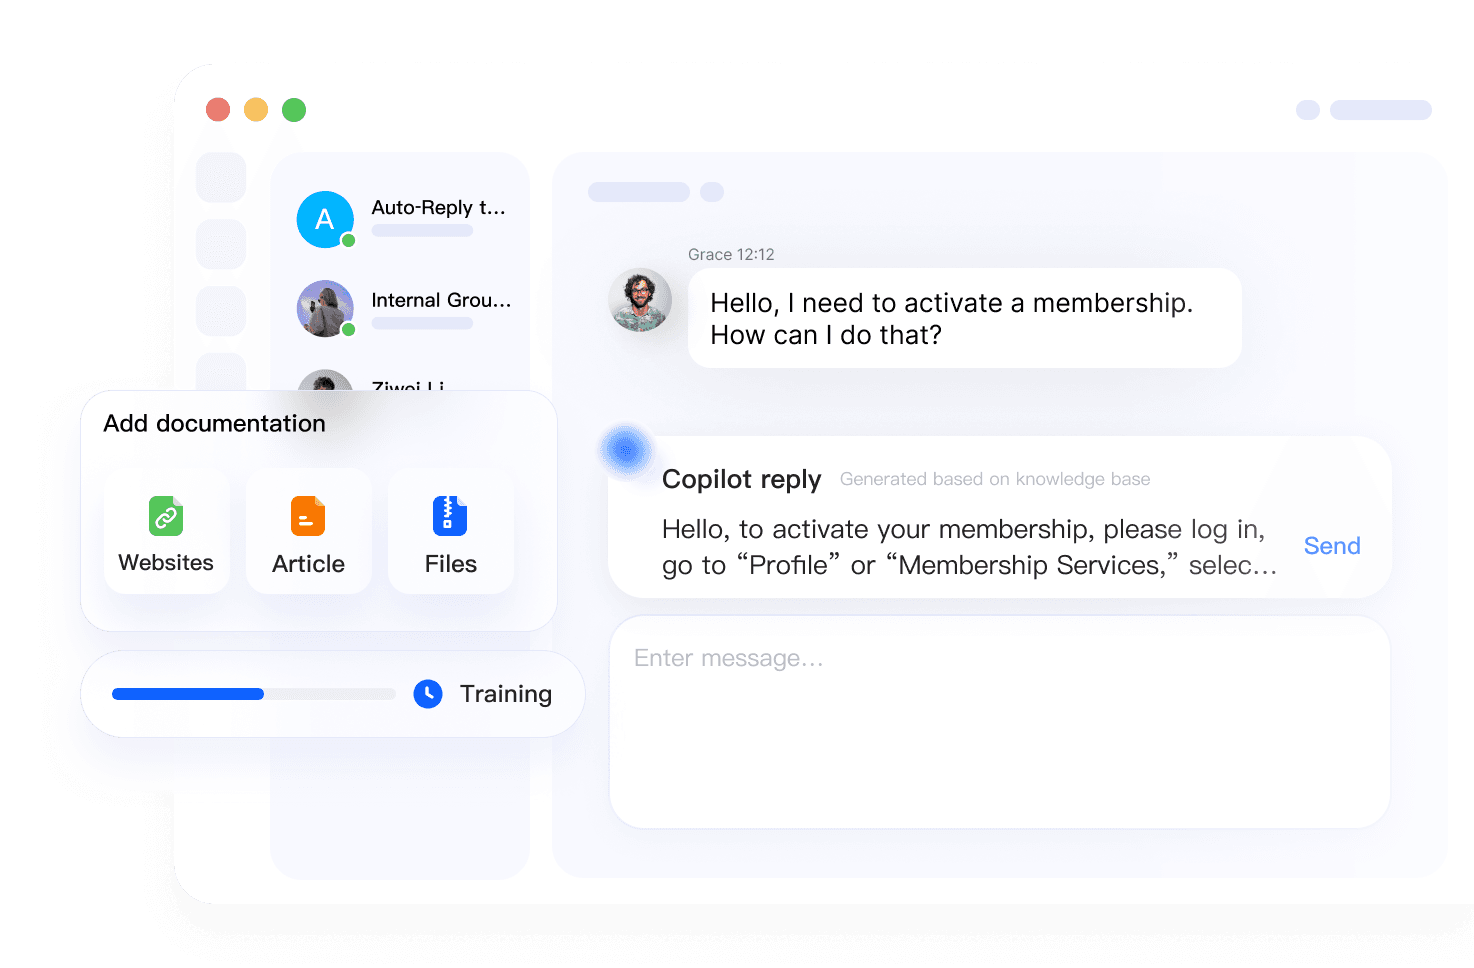1474x968 pixels.
Task: Click the Training progress bar
Action: [x=254, y=694]
